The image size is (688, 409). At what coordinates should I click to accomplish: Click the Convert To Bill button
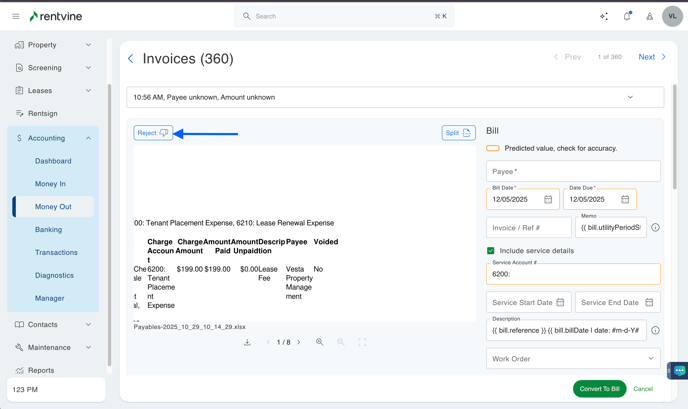599,389
